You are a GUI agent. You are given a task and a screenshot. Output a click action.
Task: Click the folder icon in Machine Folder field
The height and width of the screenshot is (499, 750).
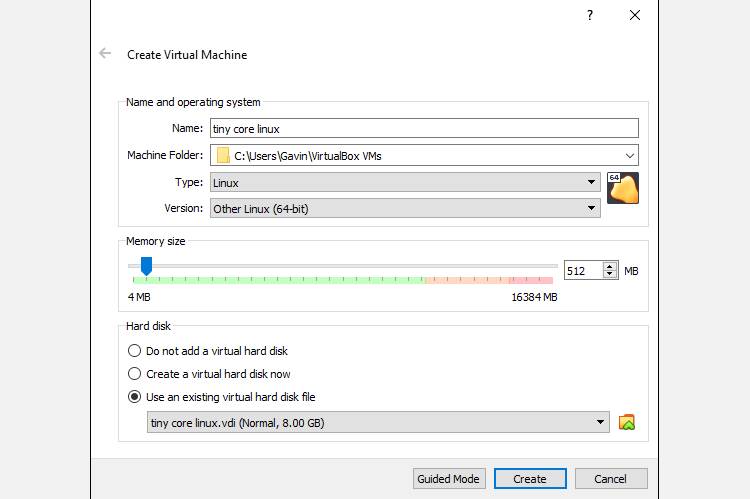pos(223,155)
